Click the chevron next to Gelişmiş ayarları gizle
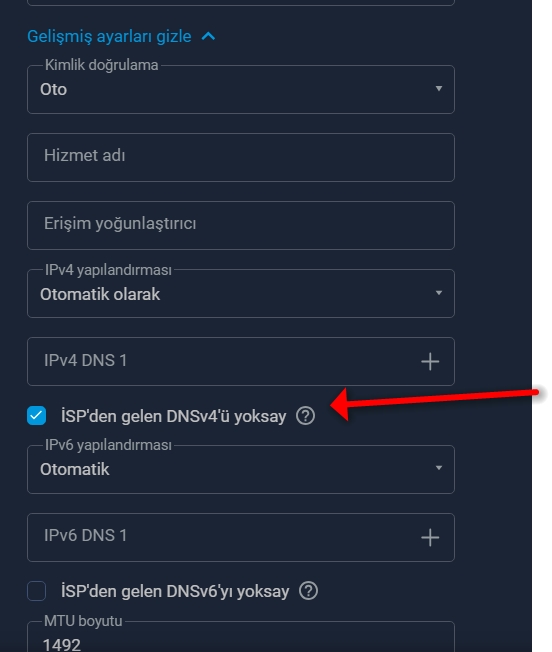Image resolution: width=552 pixels, height=652 pixels. pyautogui.click(x=208, y=37)
